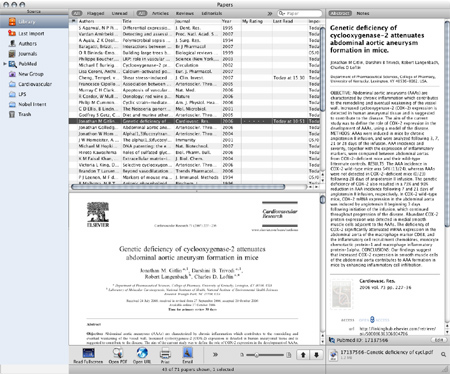Viewport: 450px width, 374px height.
Task: Sort by the Year column header
Action: pyautogui.click(x=231, y=21)
